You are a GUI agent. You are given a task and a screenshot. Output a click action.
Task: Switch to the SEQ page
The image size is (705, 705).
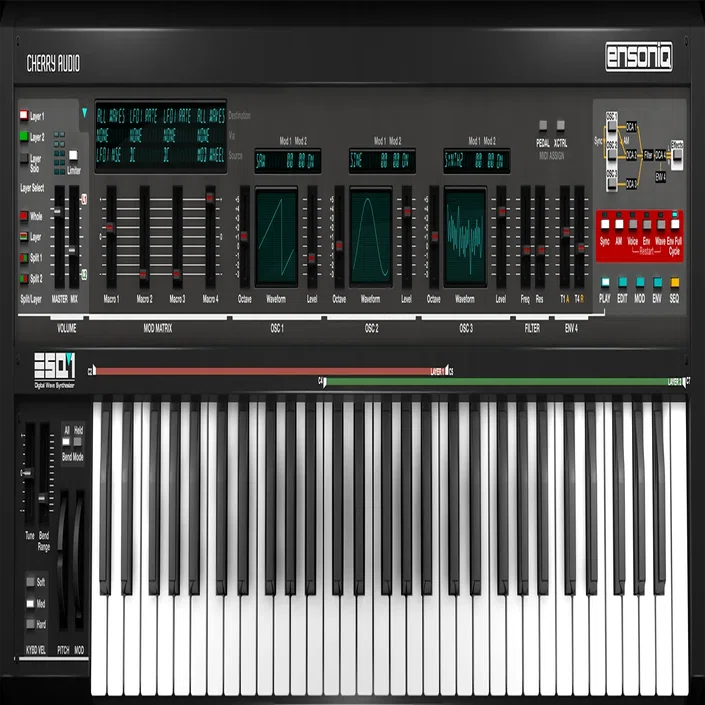(674, 282)
